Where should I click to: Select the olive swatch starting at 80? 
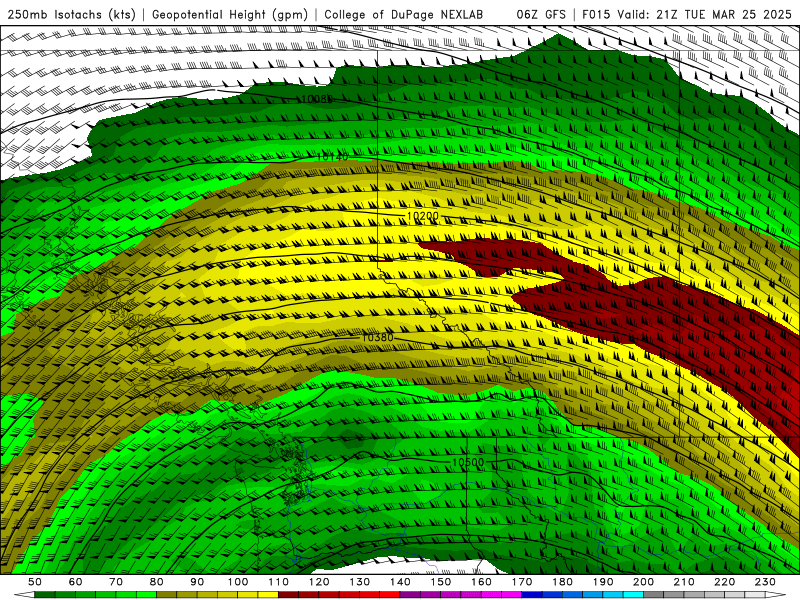pos(167,595)
